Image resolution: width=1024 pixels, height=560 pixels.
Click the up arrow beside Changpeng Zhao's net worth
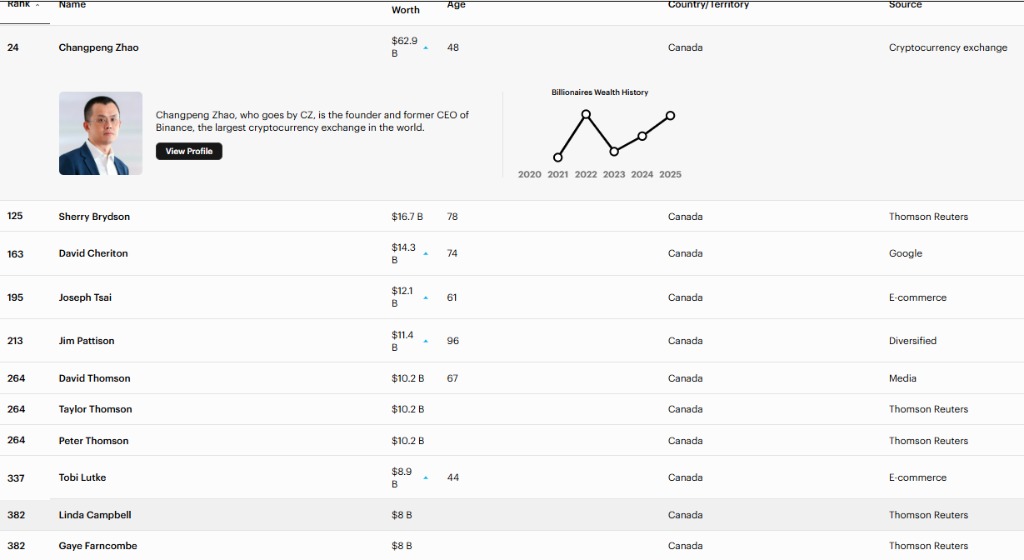pyautogui.click(x=426, y=48)
